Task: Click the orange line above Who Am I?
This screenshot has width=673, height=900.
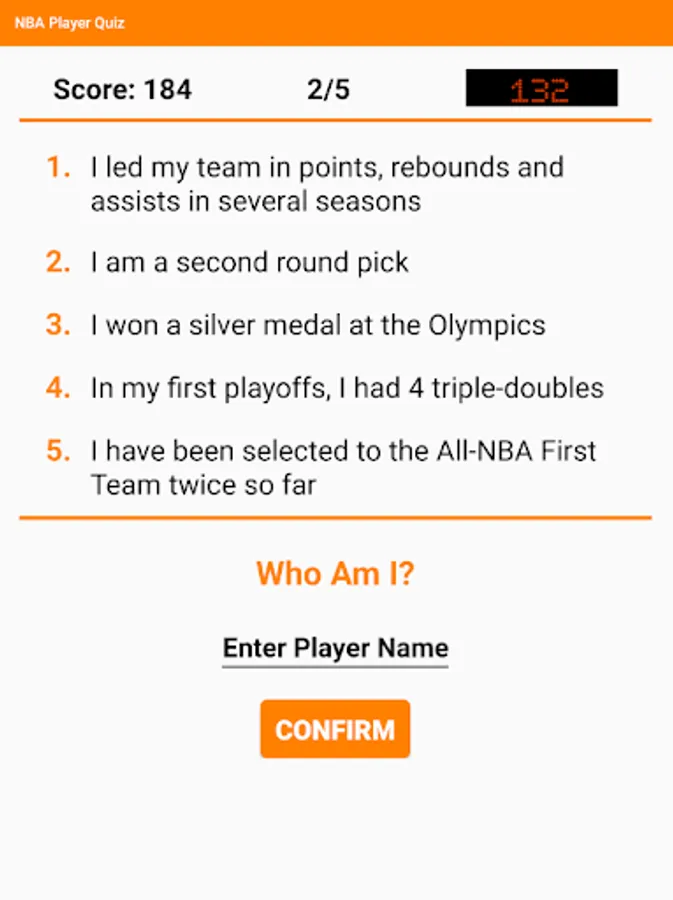Action: [x=335, y=518]
